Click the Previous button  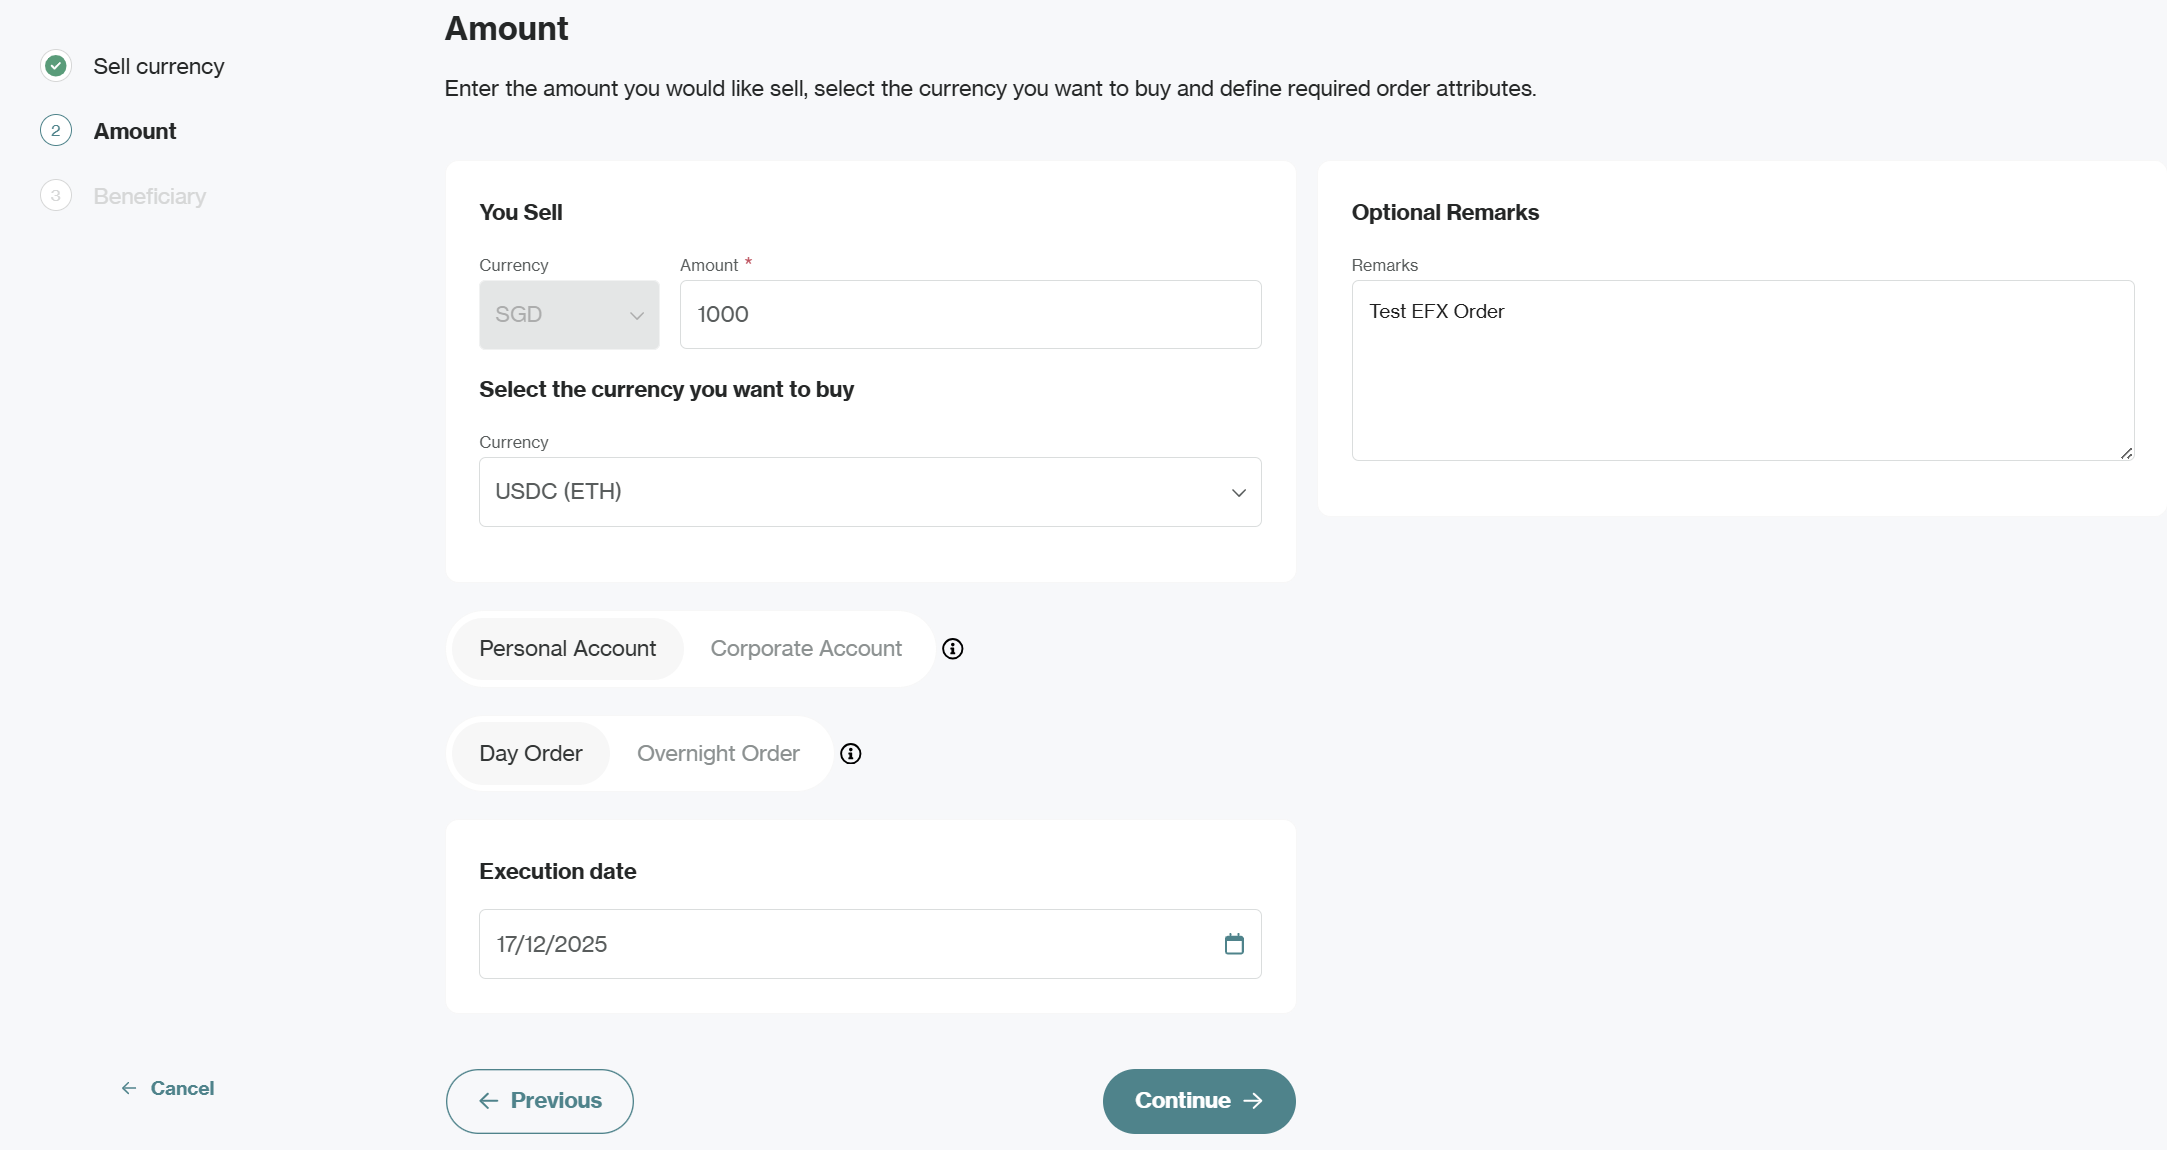click(x=540, y=1101)
